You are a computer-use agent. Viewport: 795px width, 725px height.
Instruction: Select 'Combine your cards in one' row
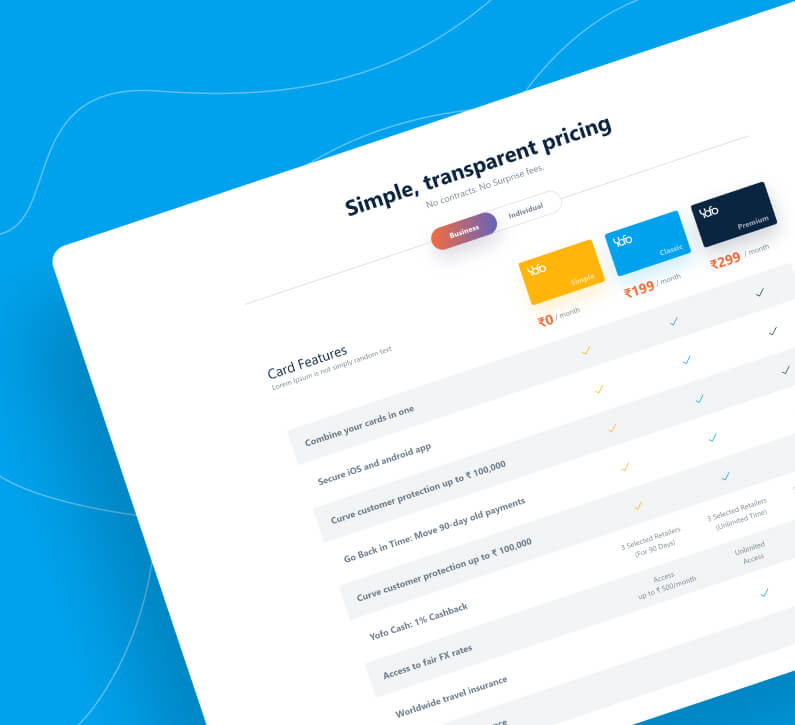click(359, 425)
